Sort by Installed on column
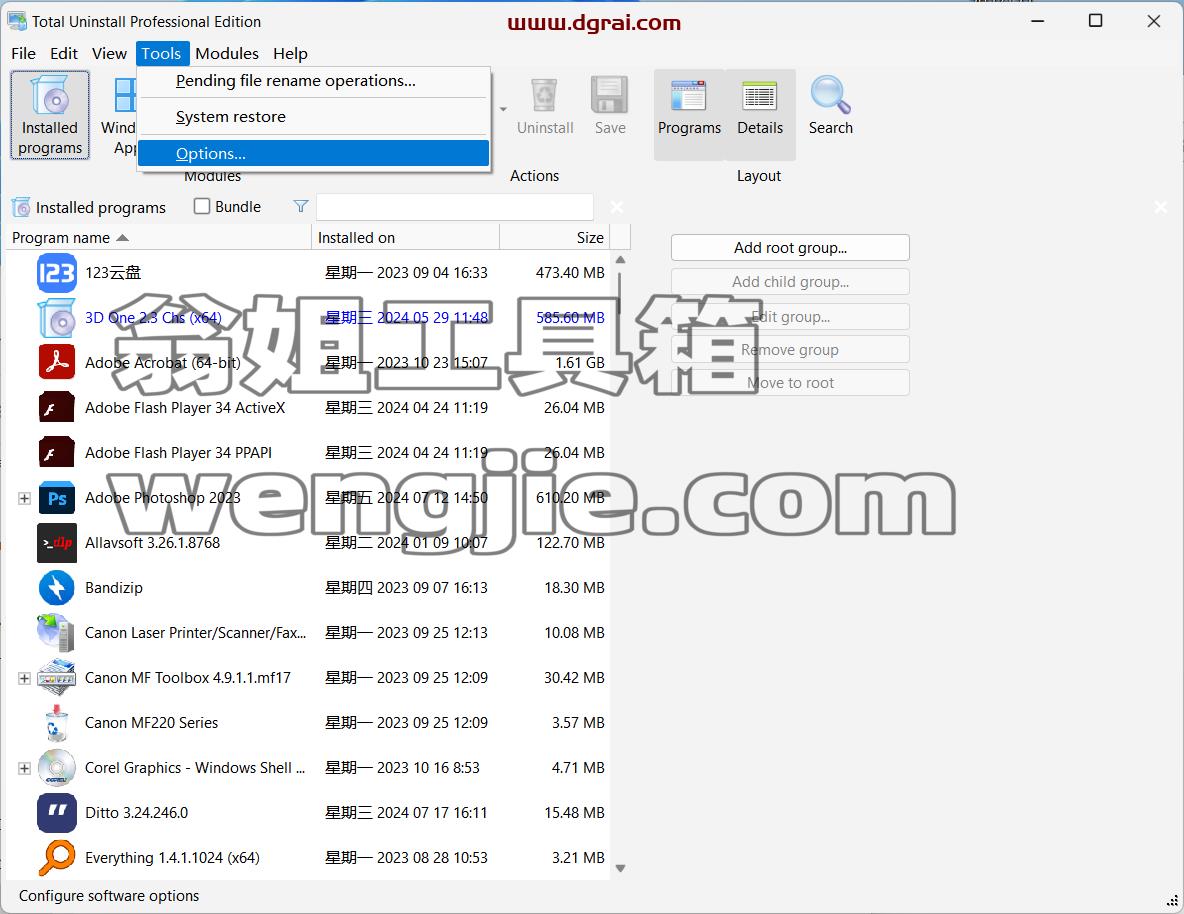This screenshot has height=914, width=1184. coord(405,237)
